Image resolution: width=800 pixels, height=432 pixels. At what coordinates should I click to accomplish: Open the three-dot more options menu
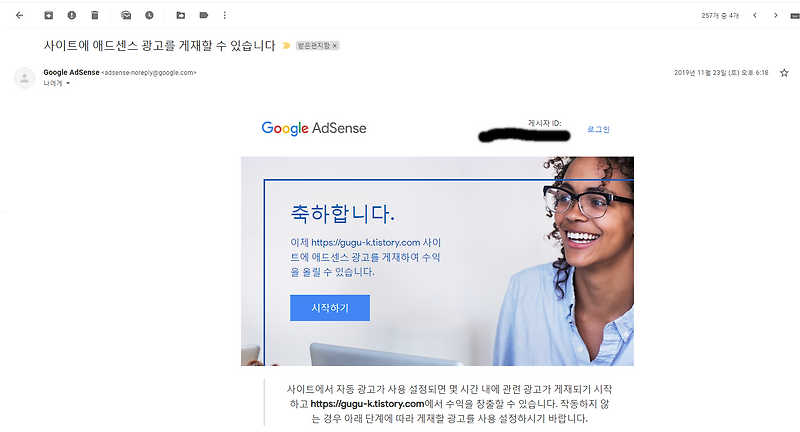224,15
